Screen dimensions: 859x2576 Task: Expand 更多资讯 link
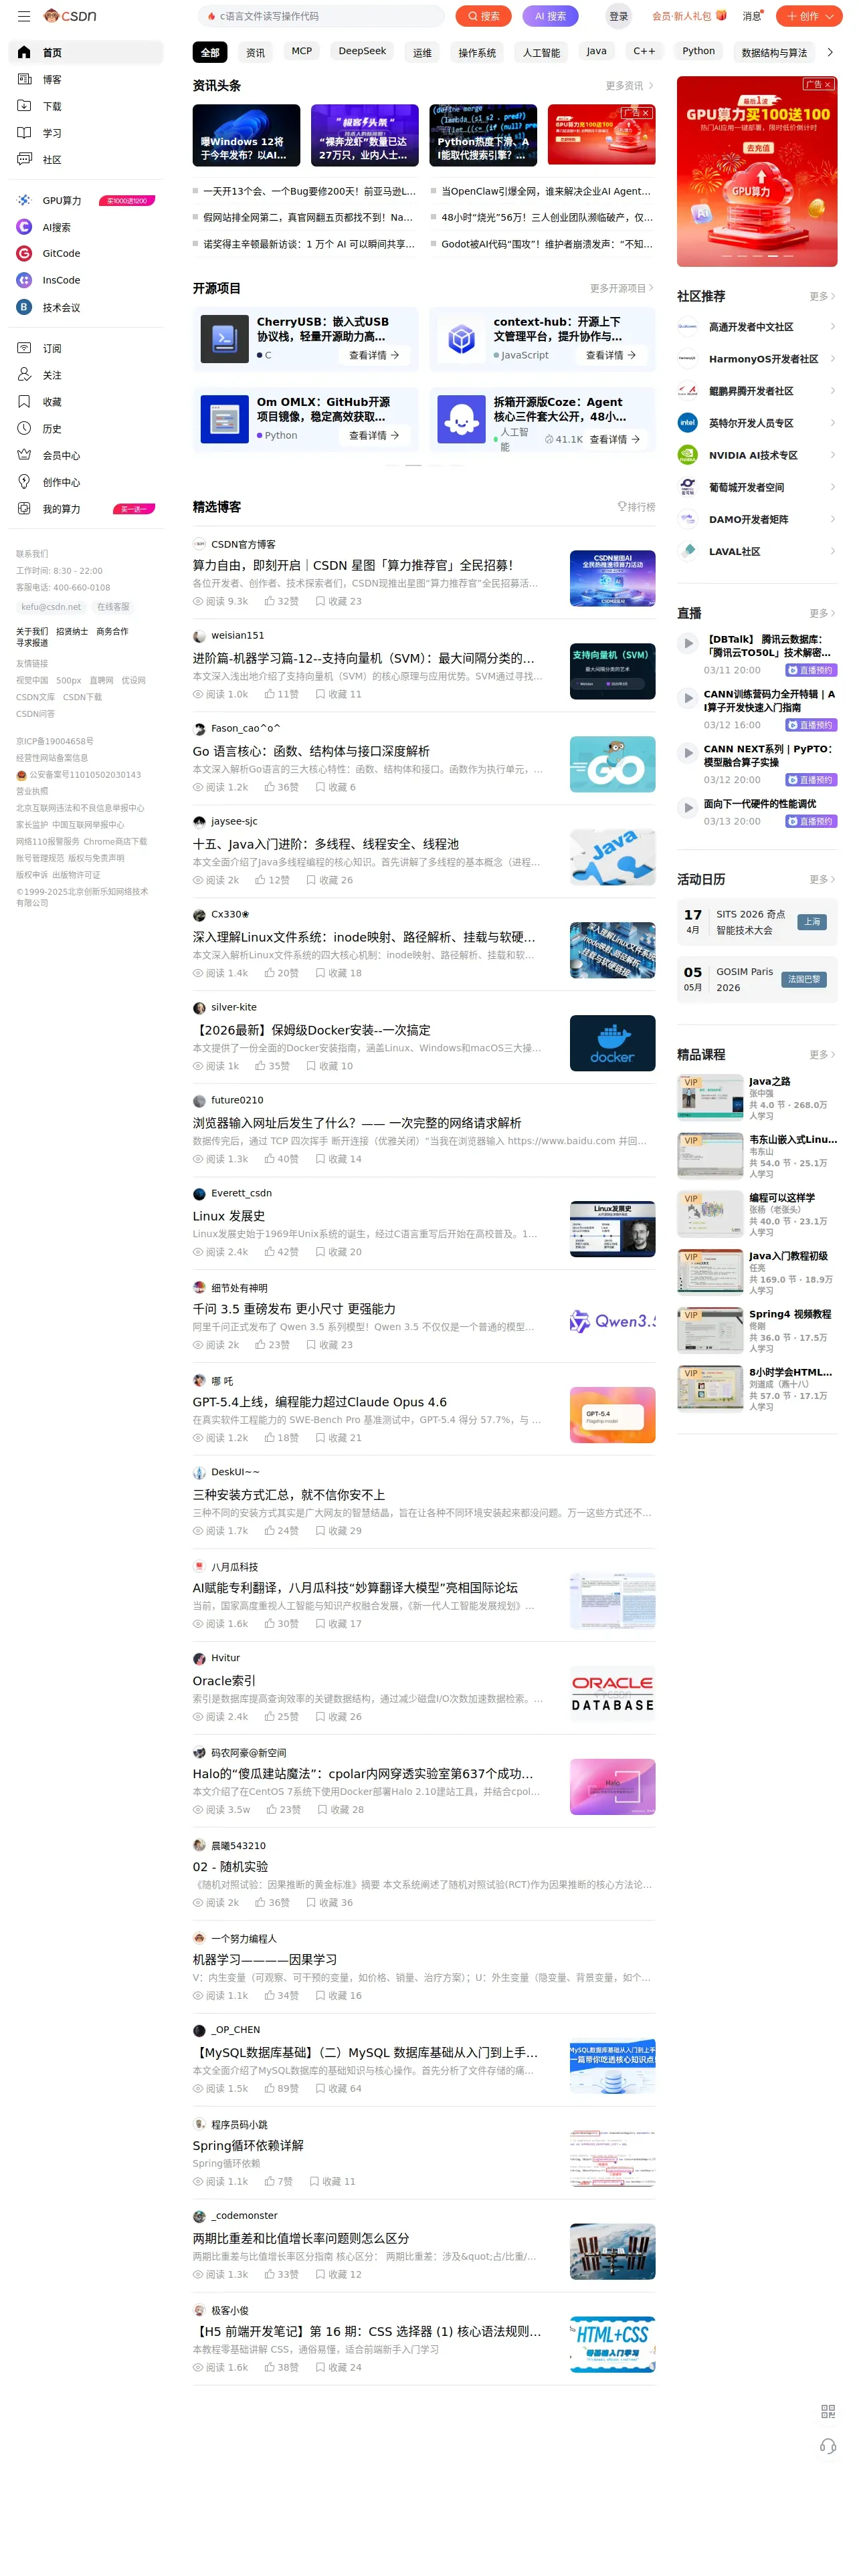pyautogui.click(x=629, y=86)
